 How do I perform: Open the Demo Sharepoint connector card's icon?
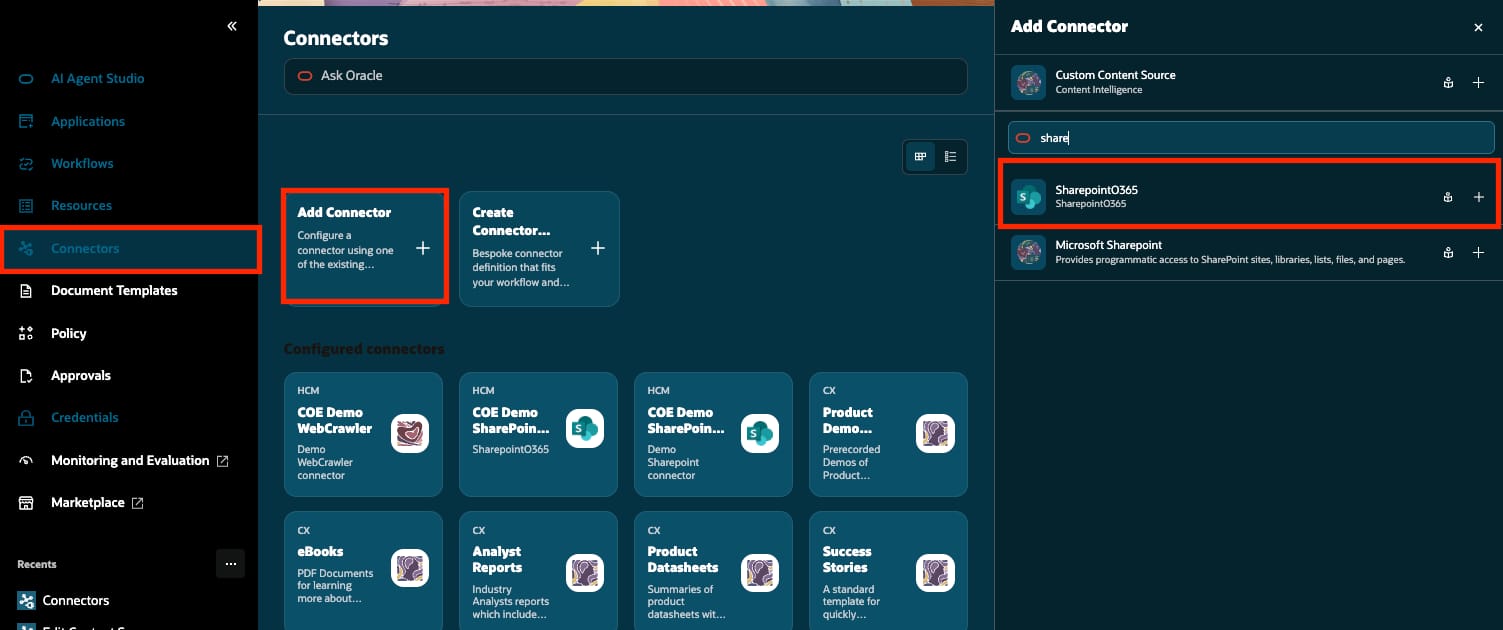click(x=760, y=433)
